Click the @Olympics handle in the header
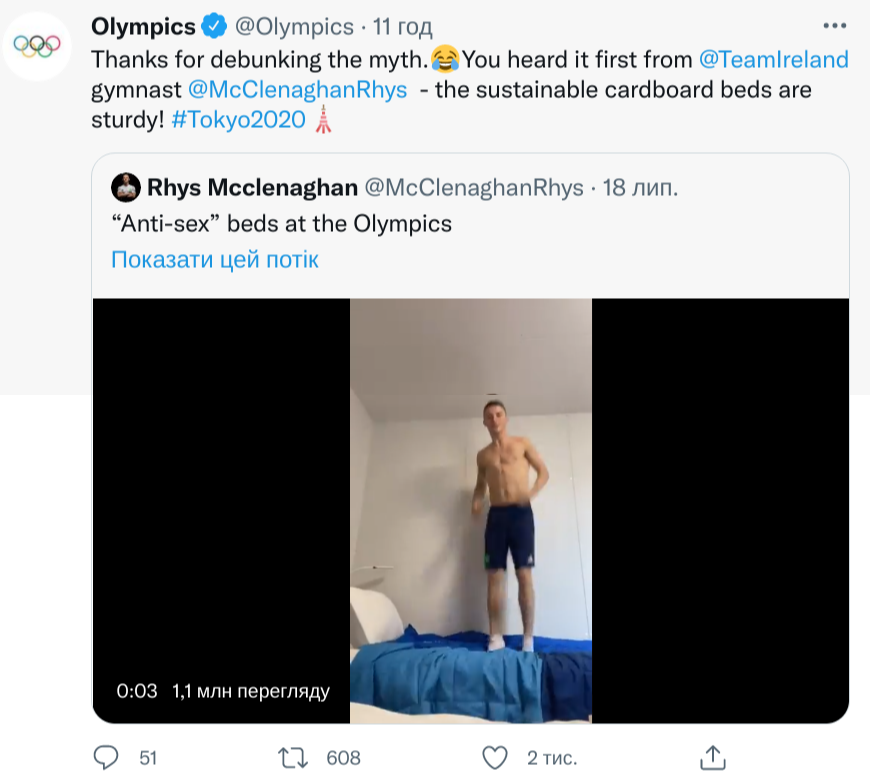Viewport: 870px width, 784px height. [x=295, y=26]
